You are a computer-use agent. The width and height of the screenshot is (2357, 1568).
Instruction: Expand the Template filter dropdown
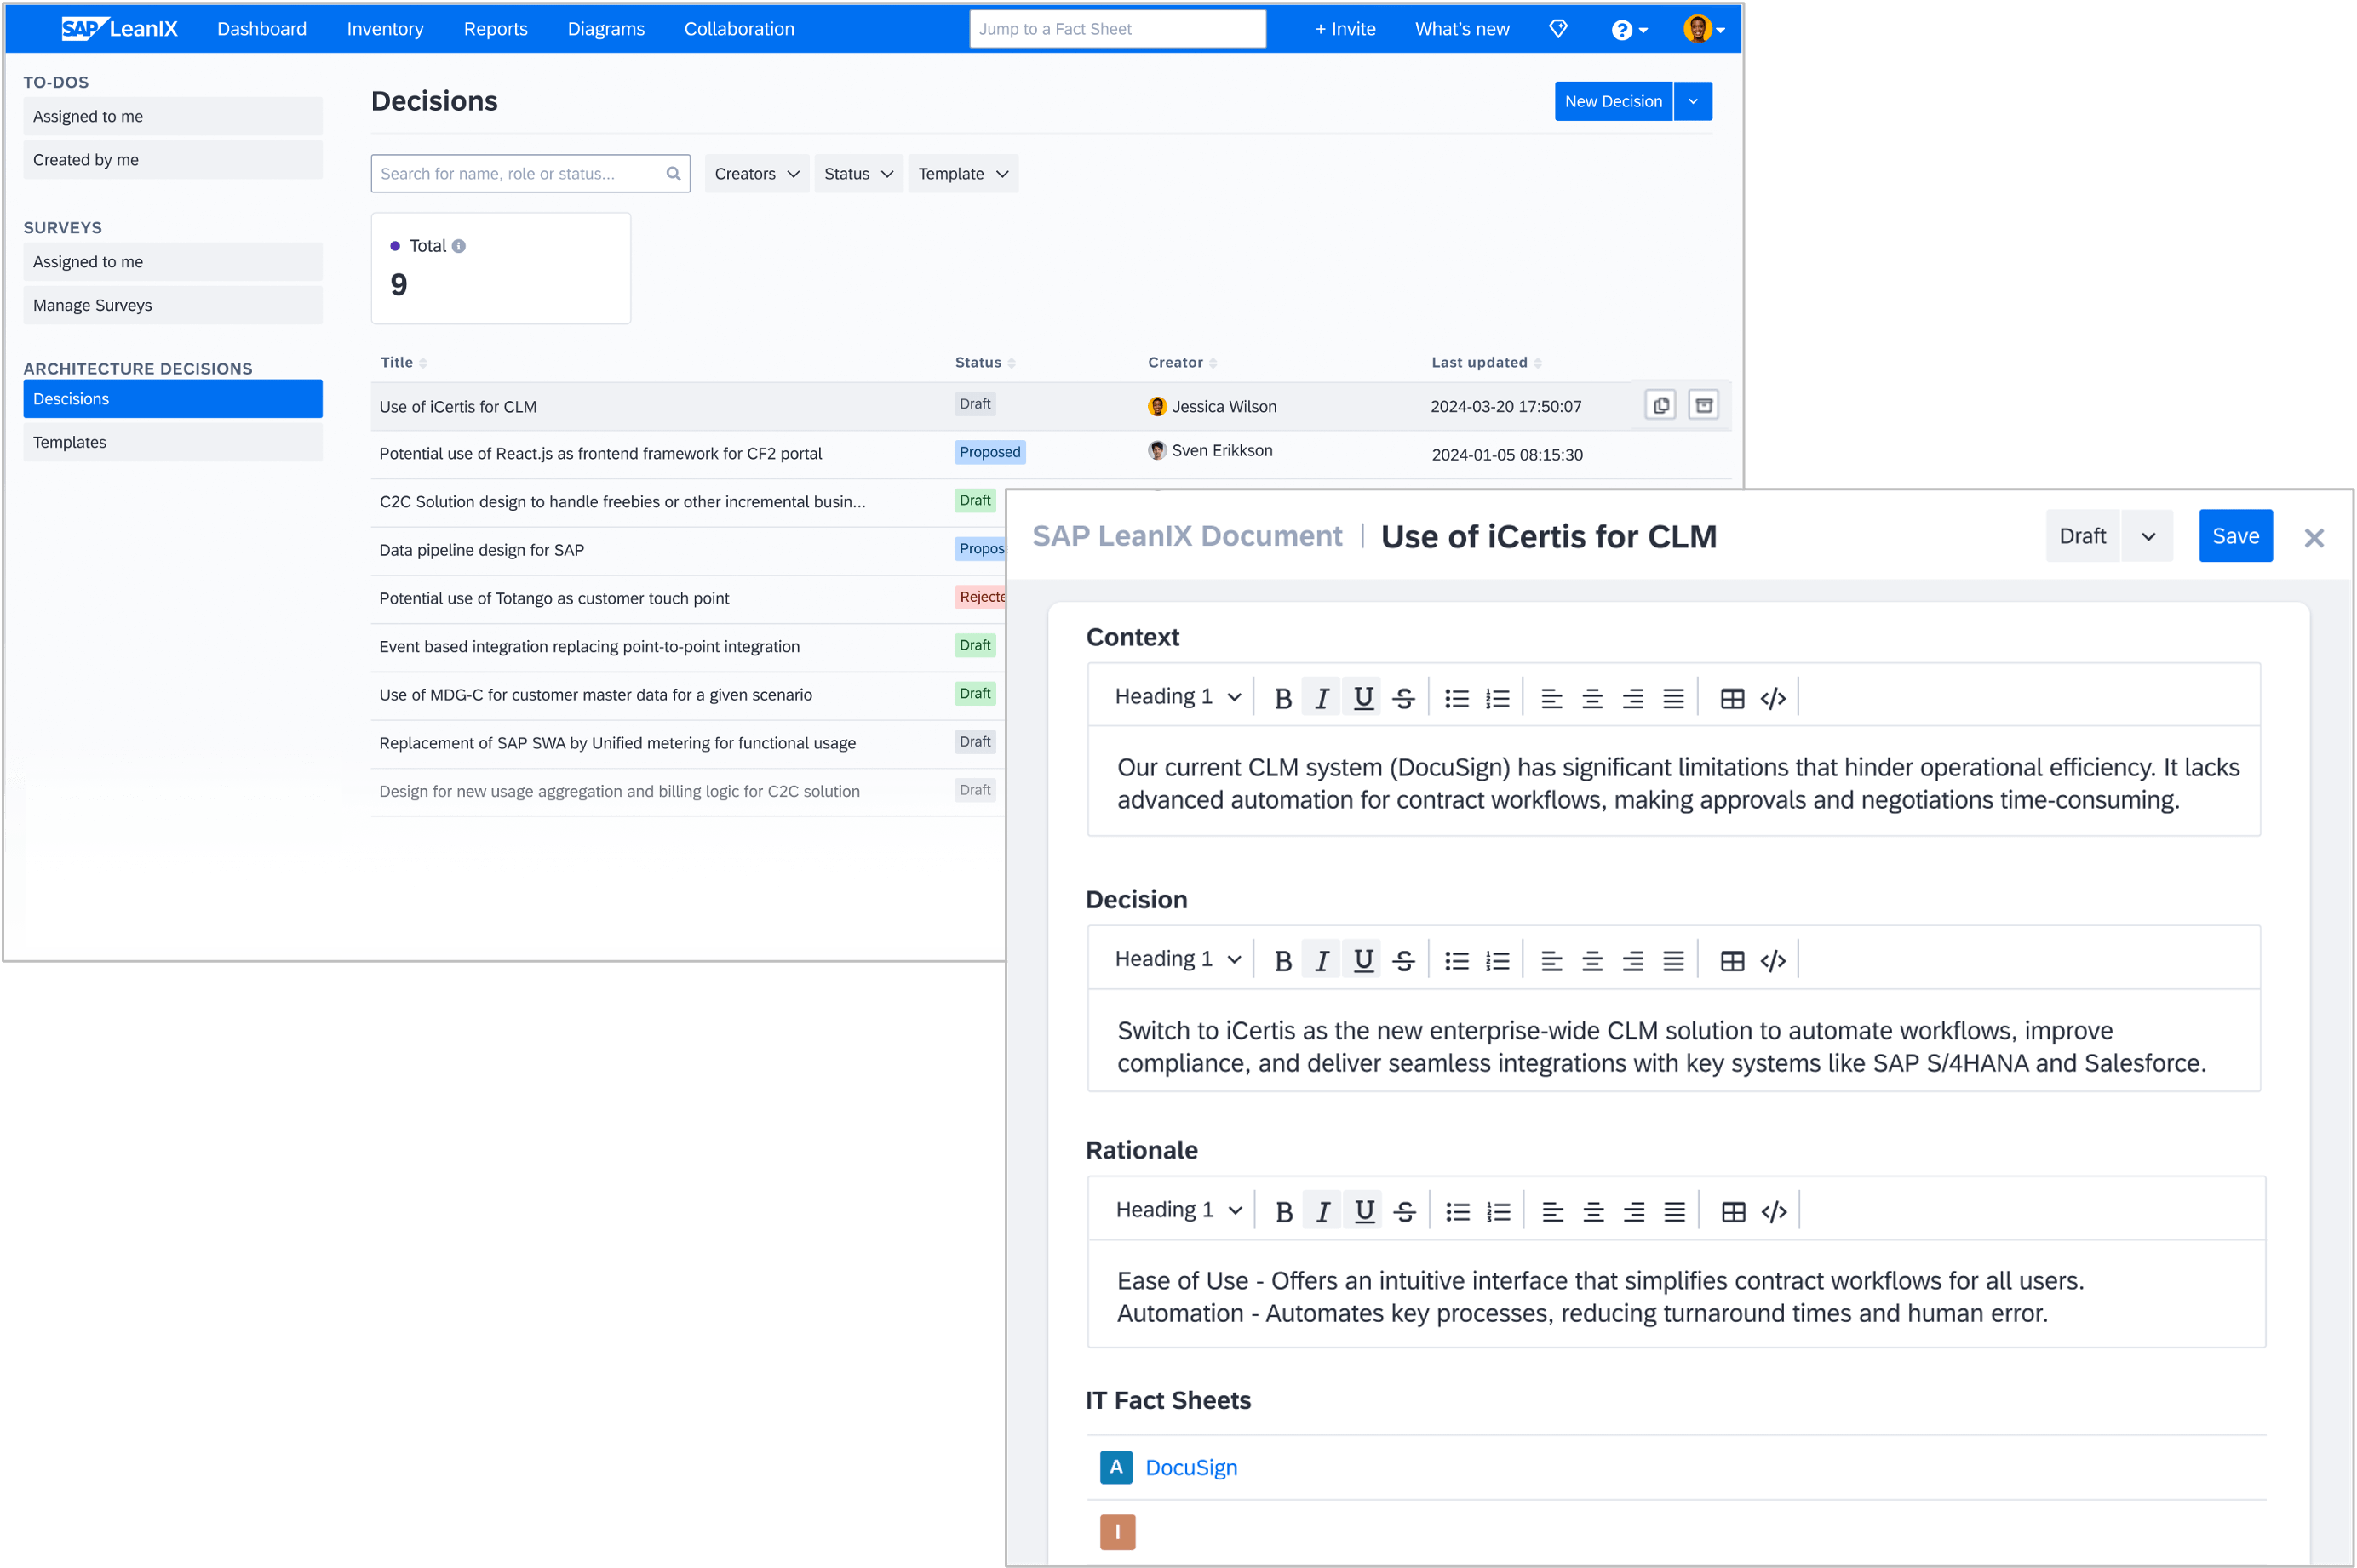(x=963, y=174)
